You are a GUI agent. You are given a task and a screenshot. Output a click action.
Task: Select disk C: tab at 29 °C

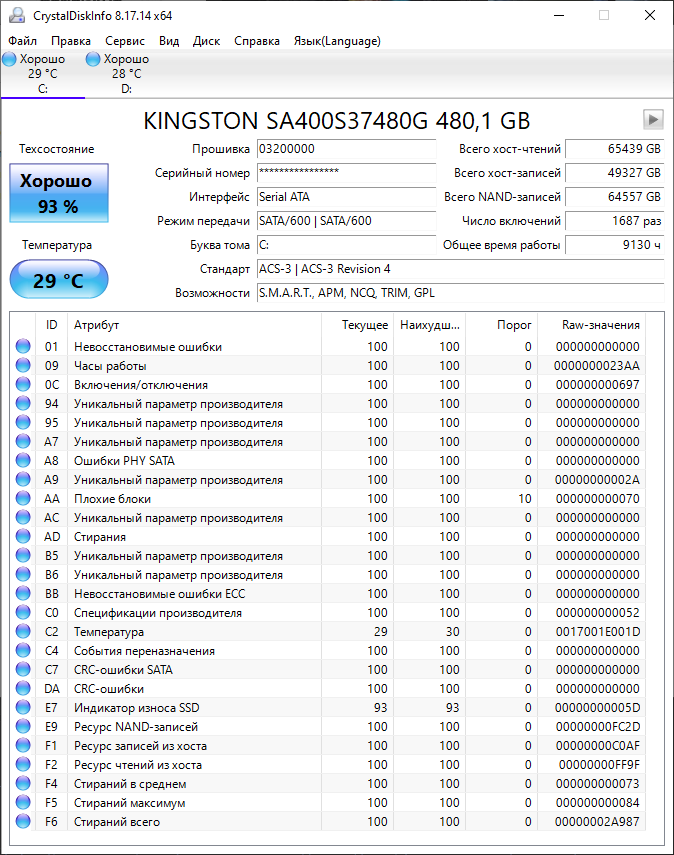43,74
